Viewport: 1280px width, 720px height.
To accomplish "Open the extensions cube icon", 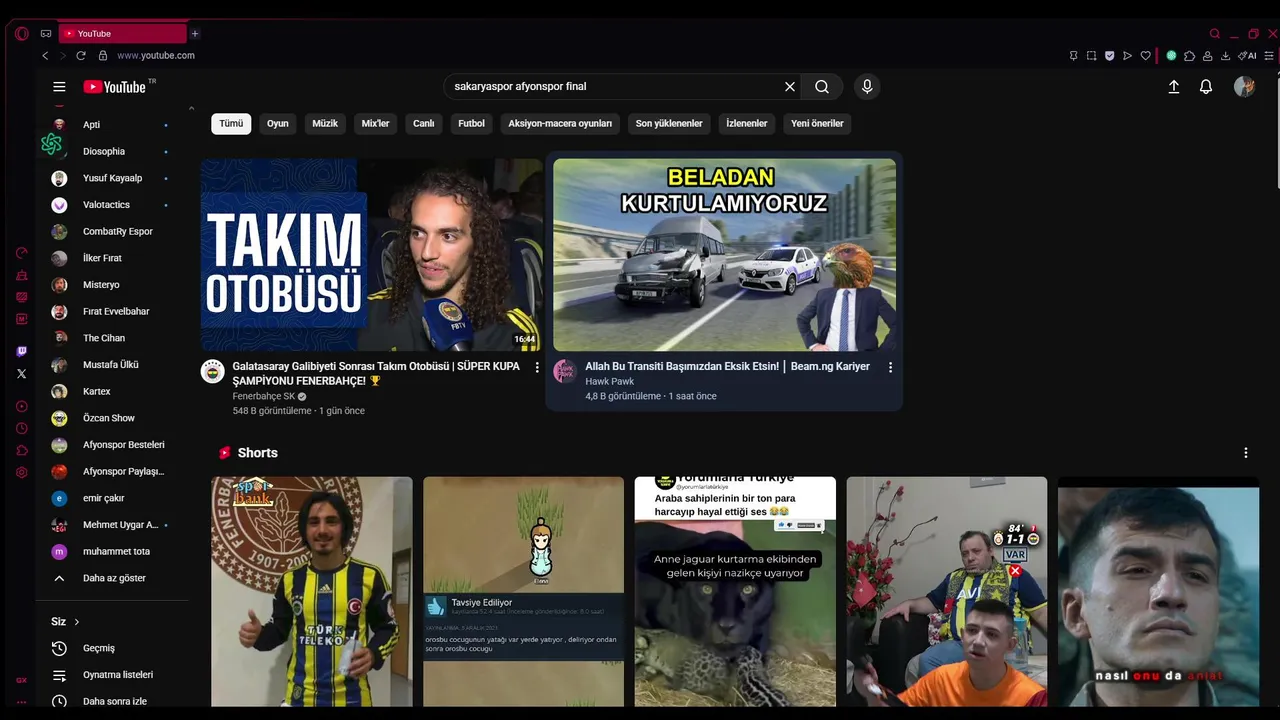I will [1189, 56].
